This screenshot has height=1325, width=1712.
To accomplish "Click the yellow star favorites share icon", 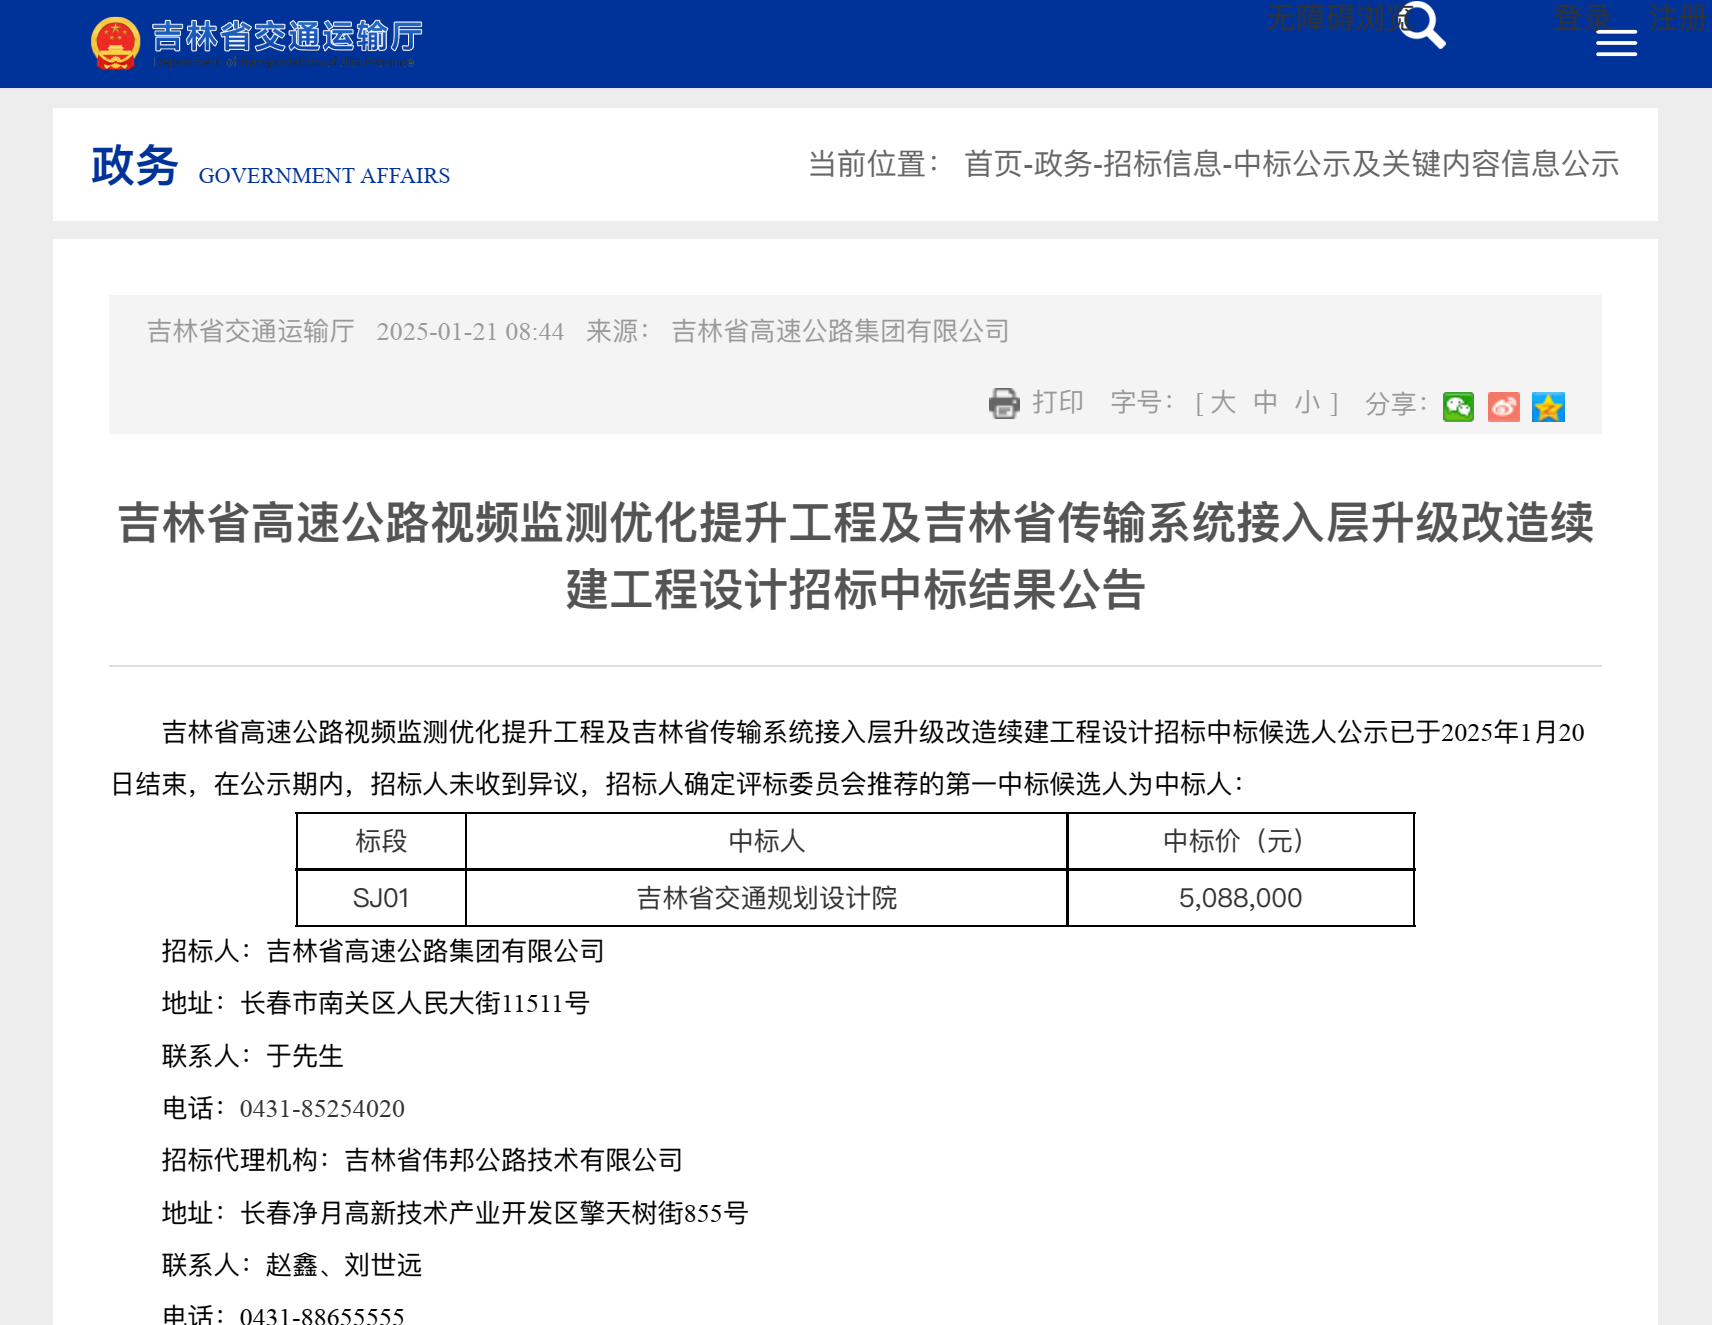I will [x=1548, y=407].
